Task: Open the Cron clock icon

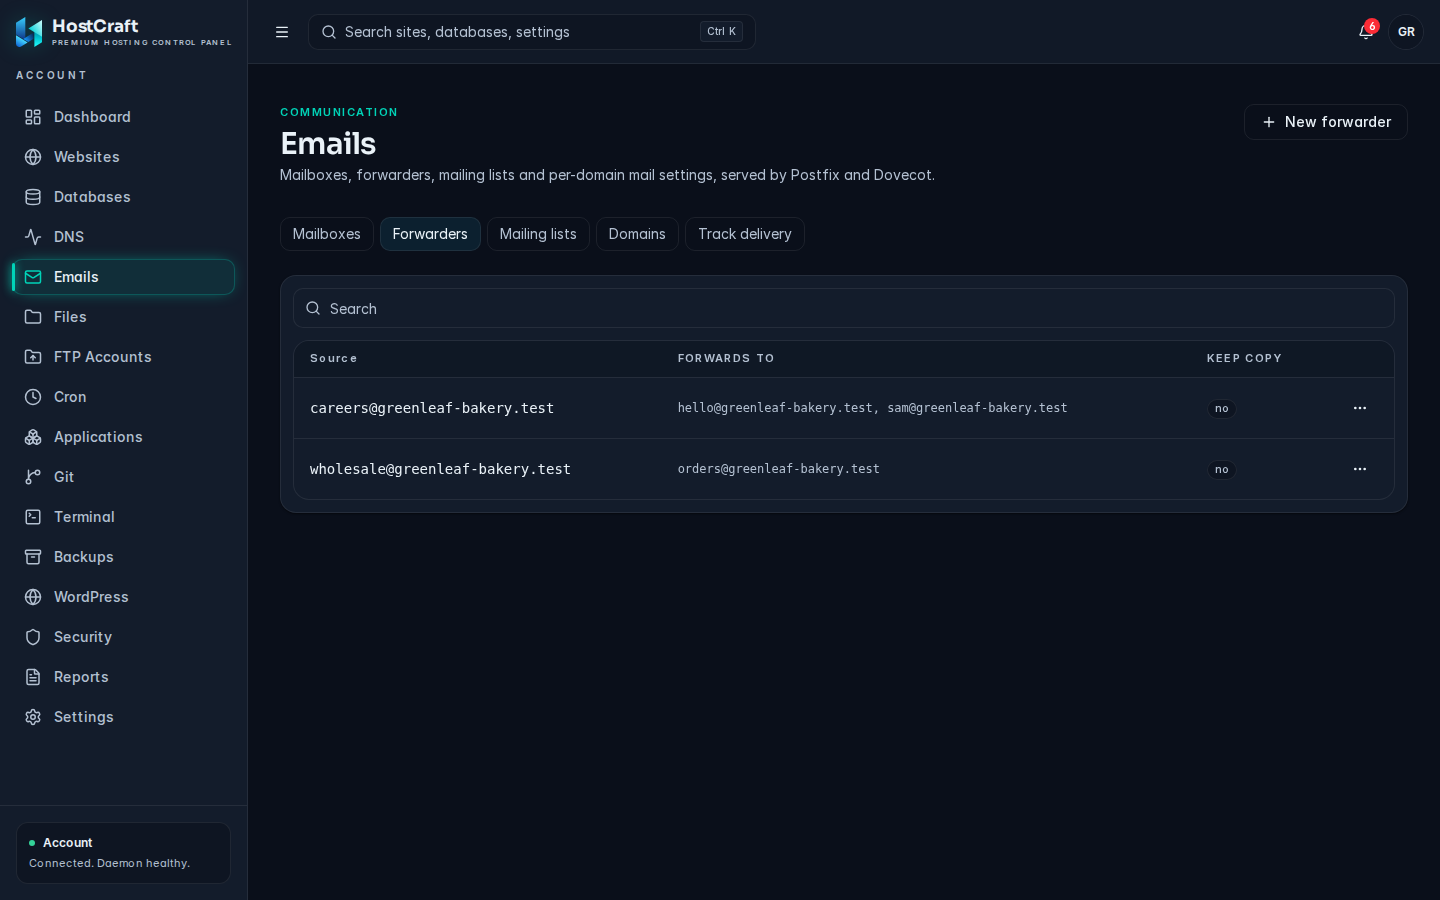Action: [x=33, y=397]
